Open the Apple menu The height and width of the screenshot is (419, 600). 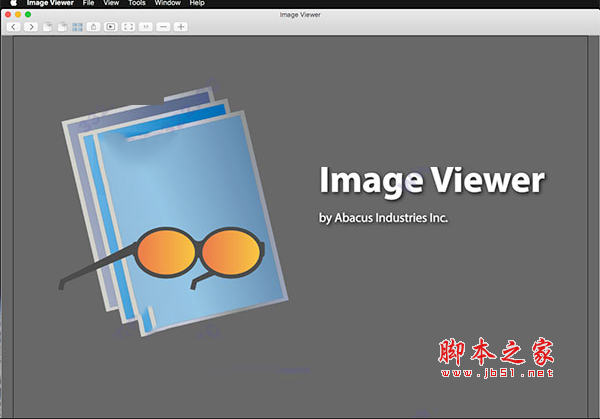point(13,3)
